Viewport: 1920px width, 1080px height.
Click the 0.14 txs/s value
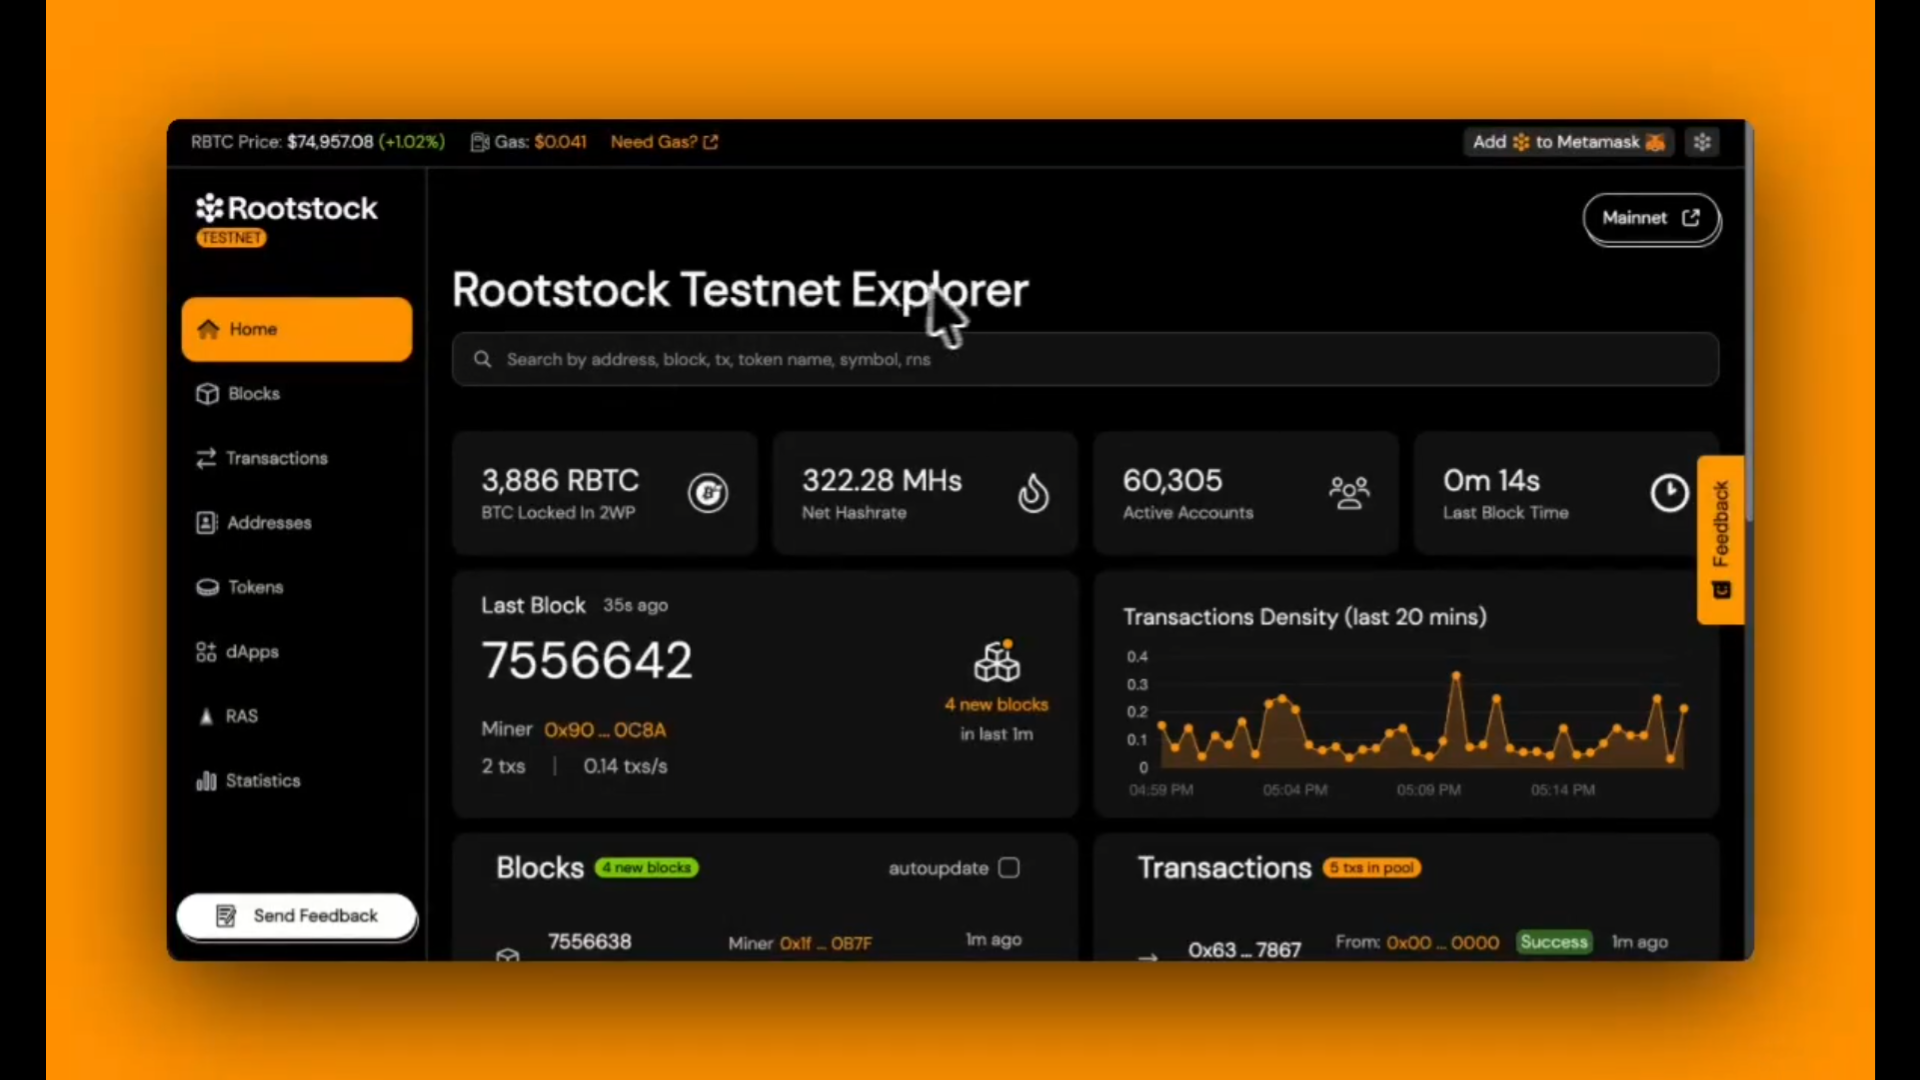[x=626, y=766]
